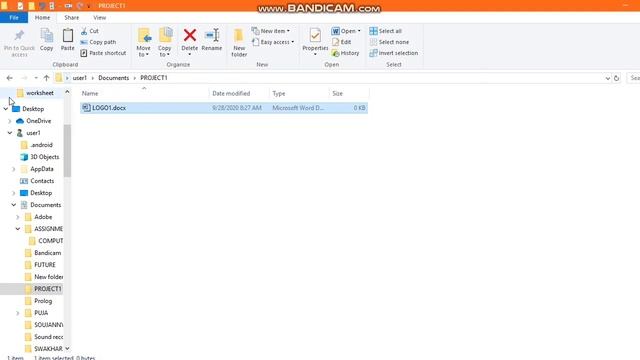View file History
Screen dimensions: 640x360
coord(345,53)
